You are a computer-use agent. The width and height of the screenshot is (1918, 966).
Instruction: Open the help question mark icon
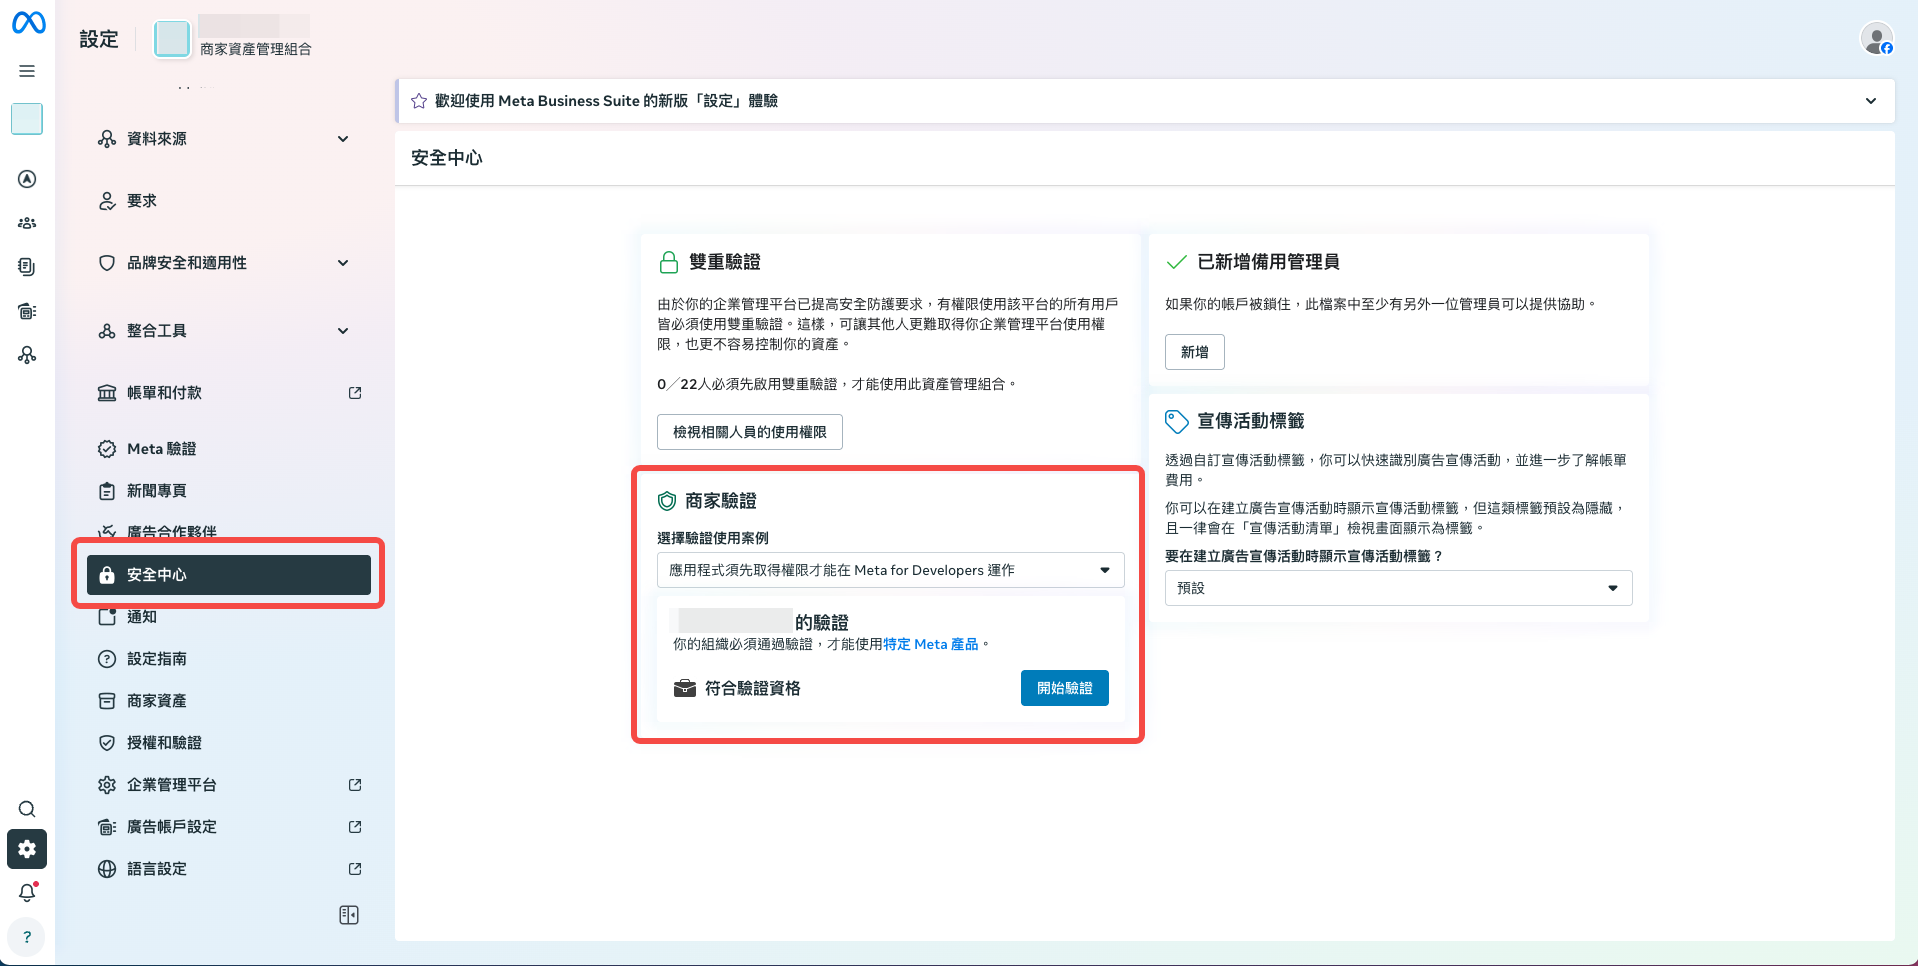(x=27, y=937)
